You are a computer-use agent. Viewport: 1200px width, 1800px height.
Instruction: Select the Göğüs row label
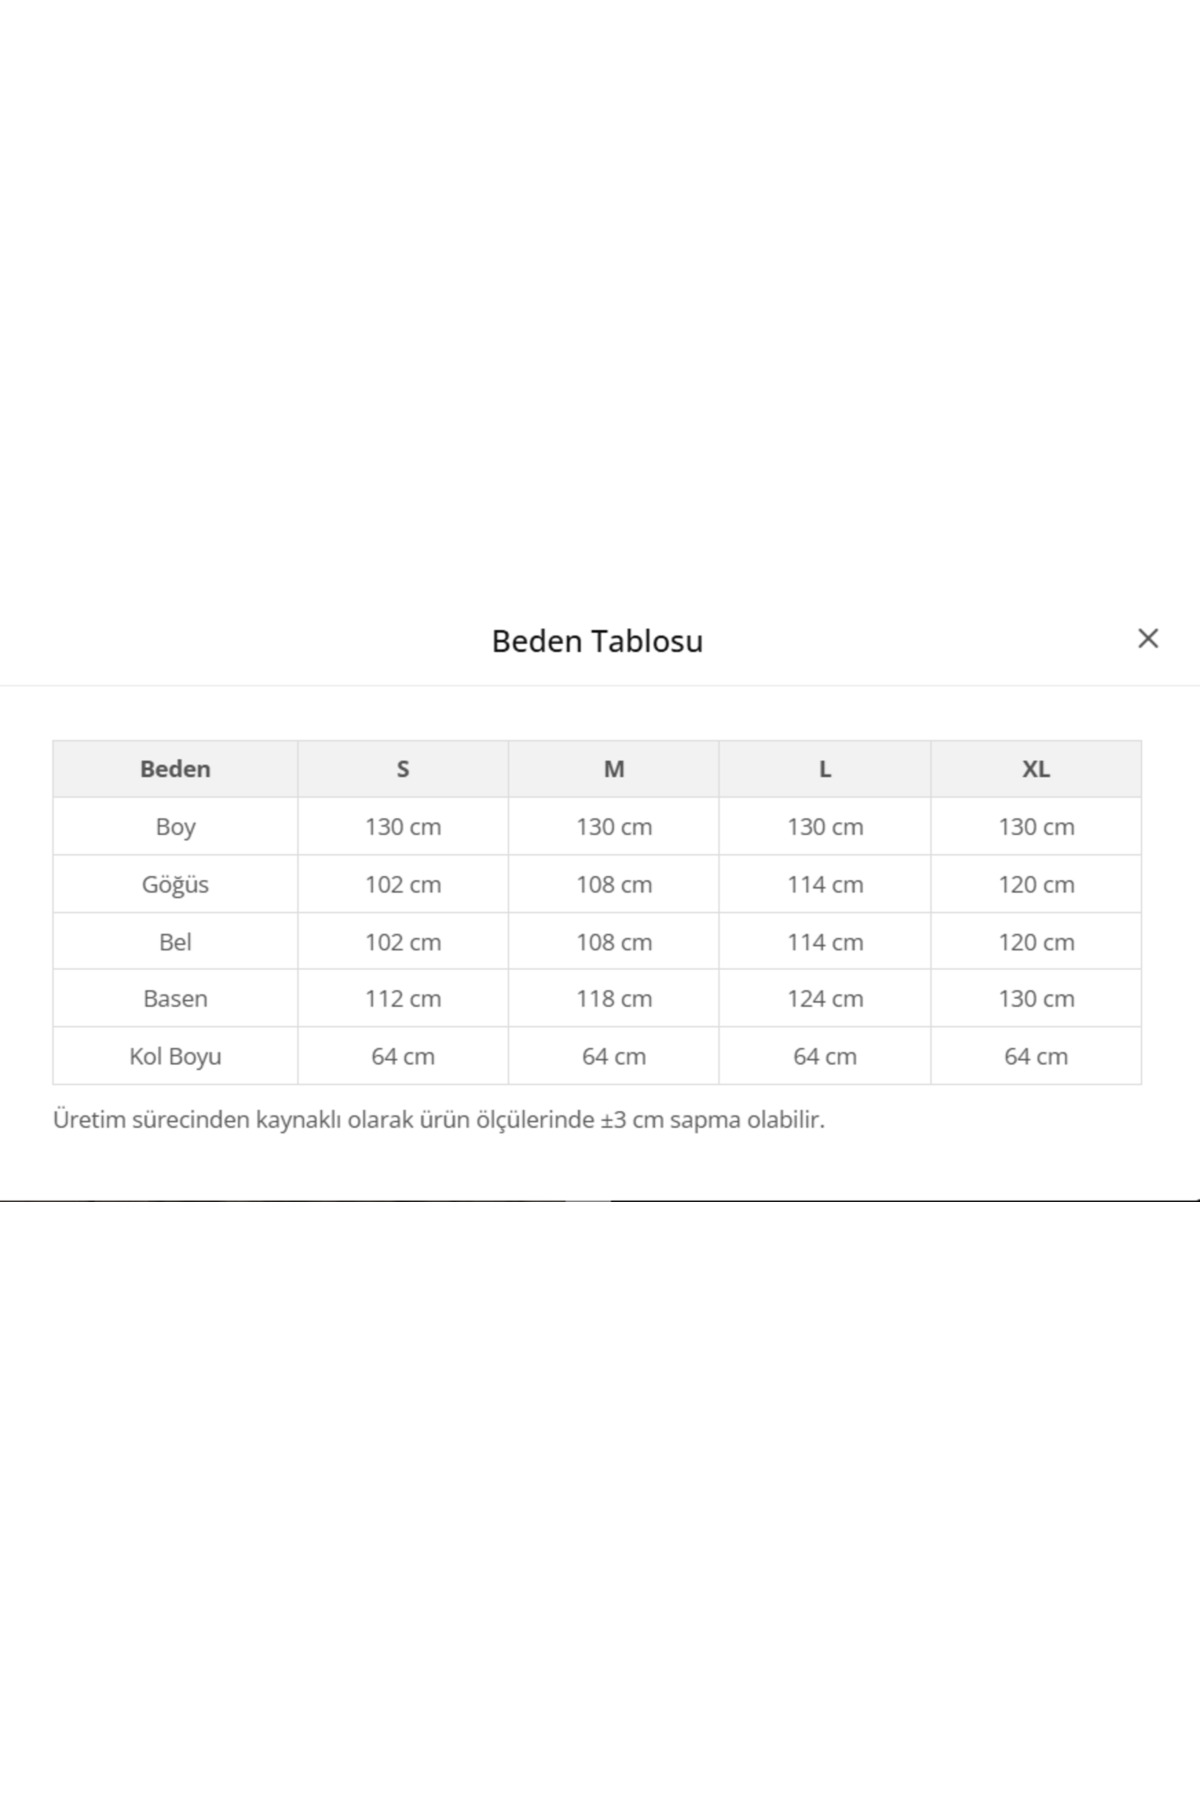click(175, 885)
